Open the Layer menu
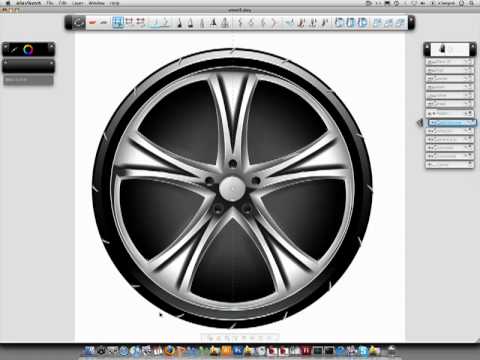Viewport: 480px width, 360px height. click(78, 3)
